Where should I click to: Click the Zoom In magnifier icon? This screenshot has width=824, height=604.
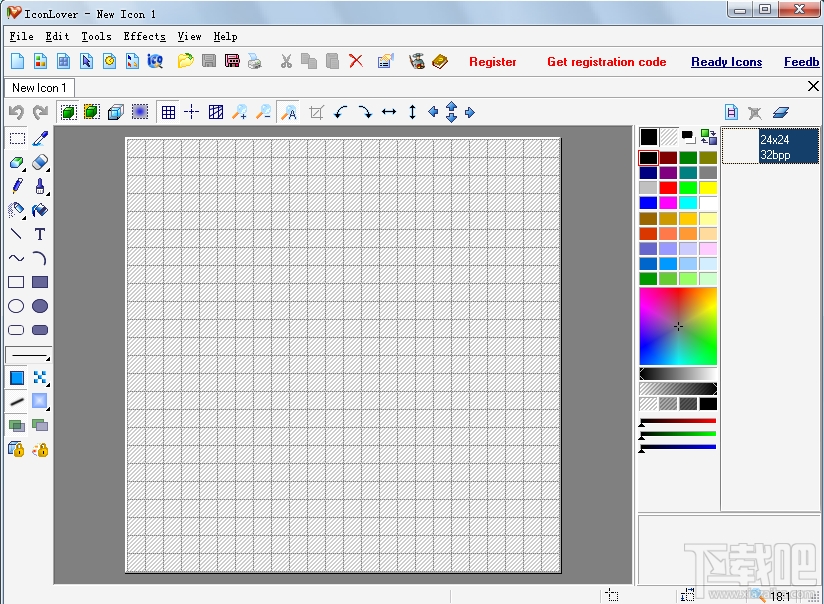click(240, 112)
